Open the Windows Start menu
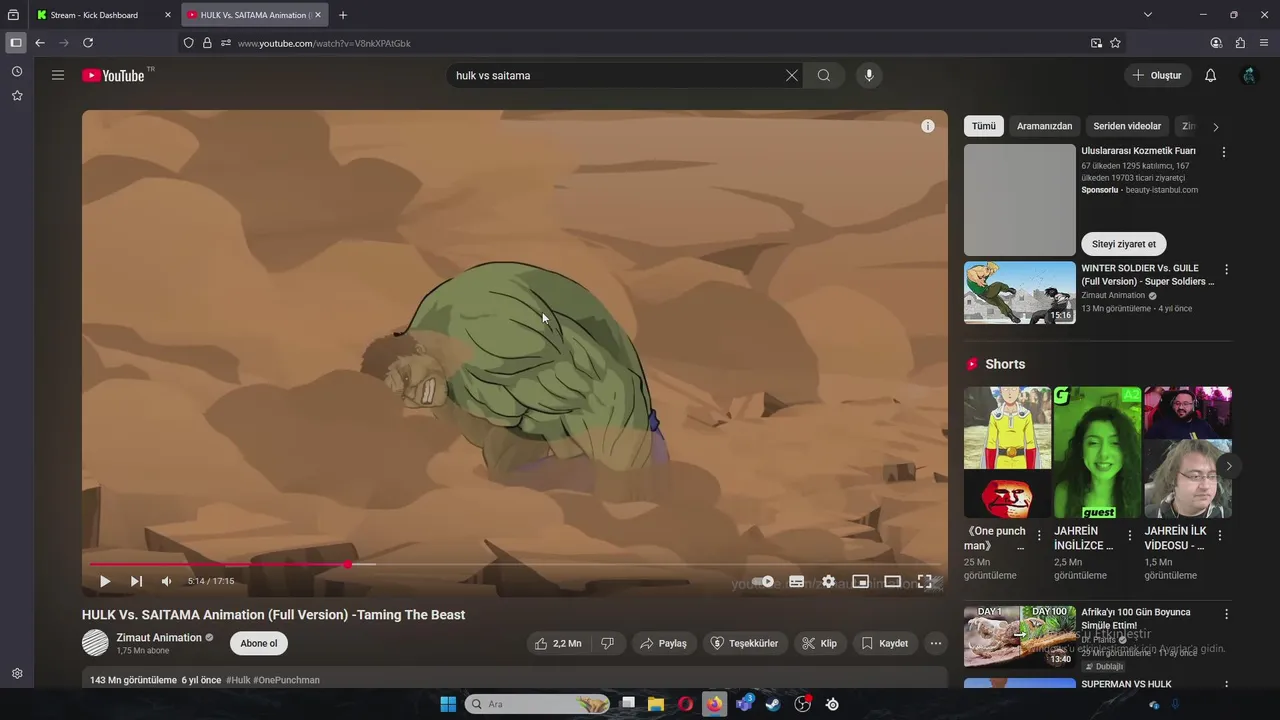This screenshot has height=720, width=1280. point(448,704)
